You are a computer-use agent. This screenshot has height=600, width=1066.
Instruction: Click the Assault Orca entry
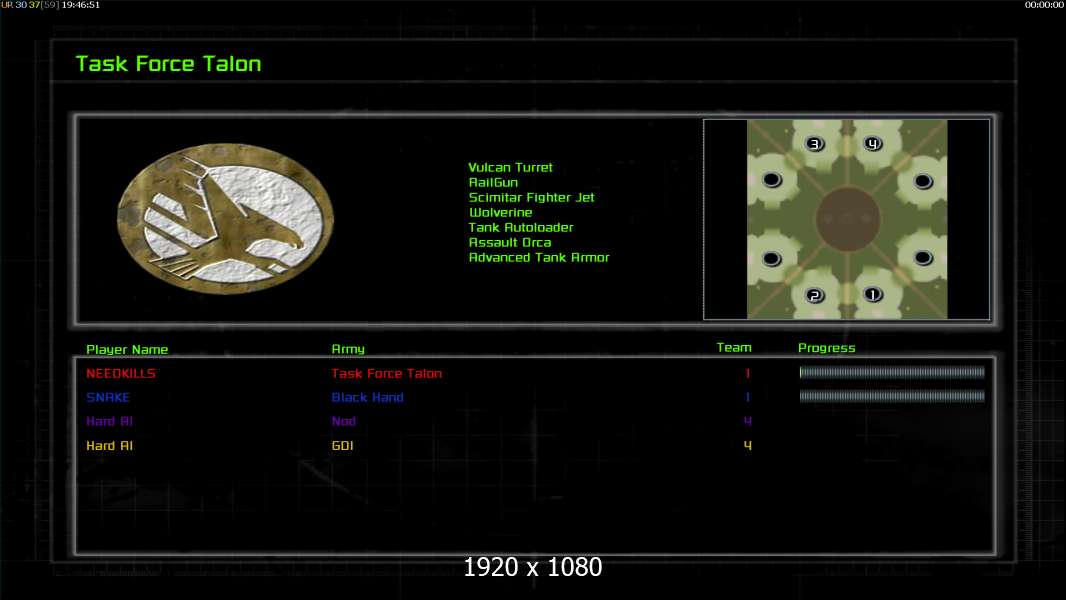tap(509, 242)
